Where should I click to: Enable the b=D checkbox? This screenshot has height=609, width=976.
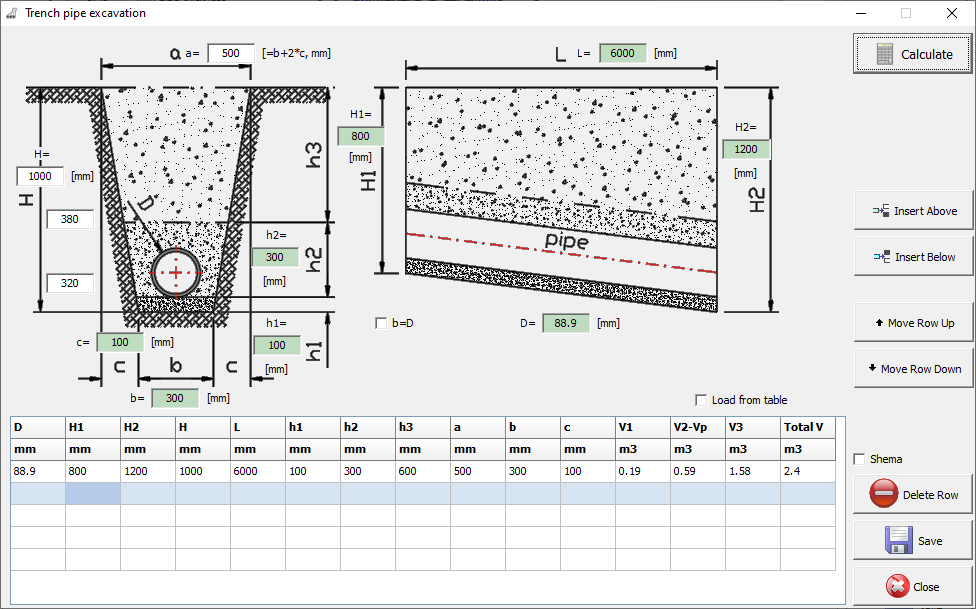(x=380, y=323)
